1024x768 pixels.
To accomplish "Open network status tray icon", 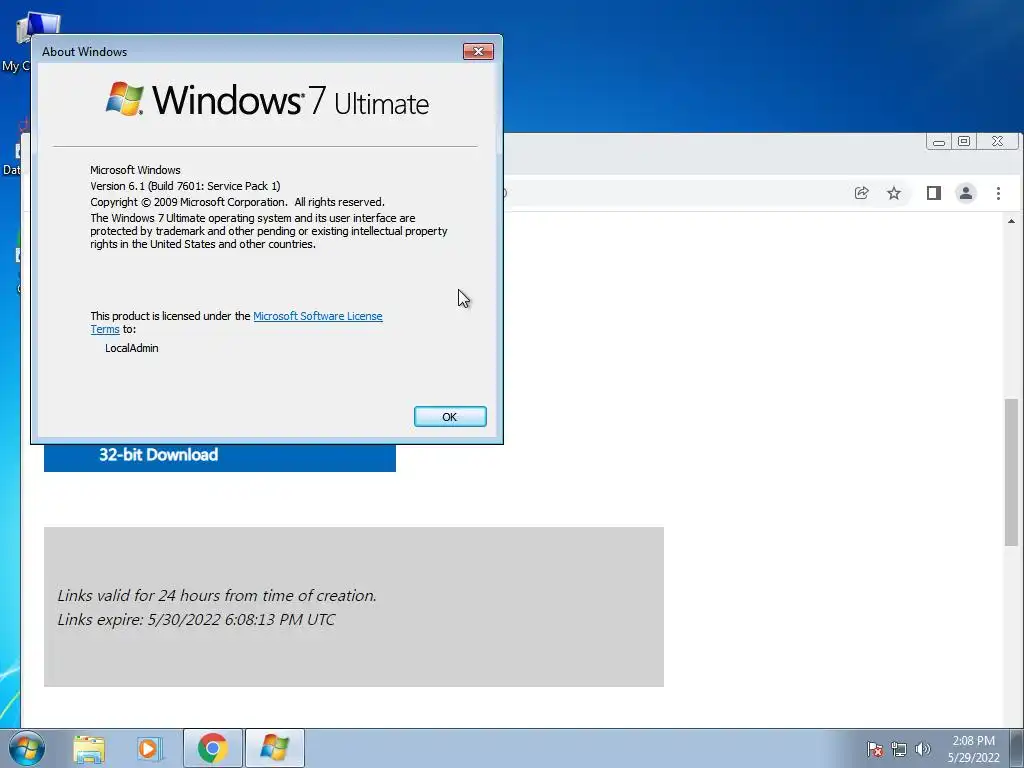I will (x=899, y=749).
